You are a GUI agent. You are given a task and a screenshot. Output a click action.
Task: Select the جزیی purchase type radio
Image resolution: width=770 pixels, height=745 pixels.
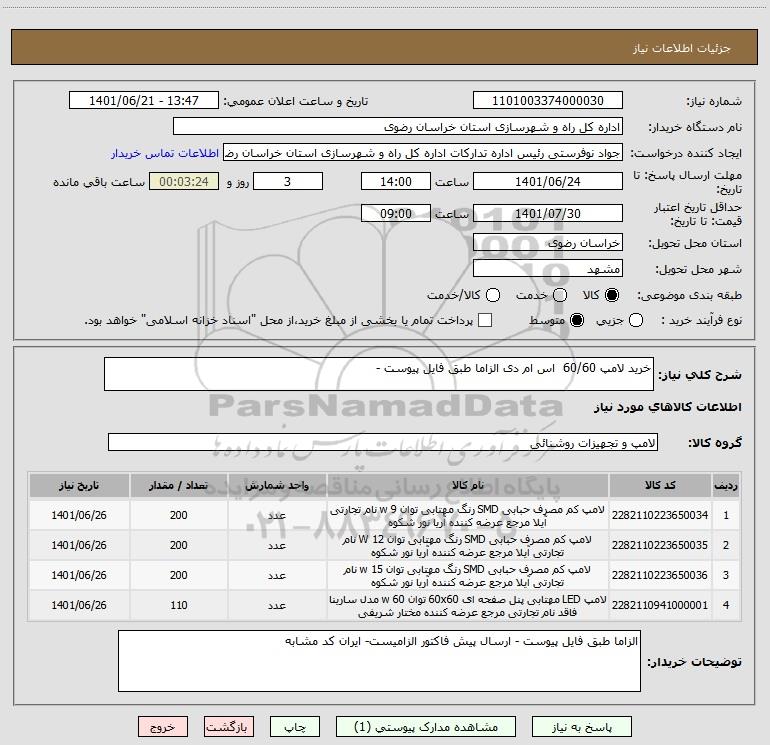point(636,320)
